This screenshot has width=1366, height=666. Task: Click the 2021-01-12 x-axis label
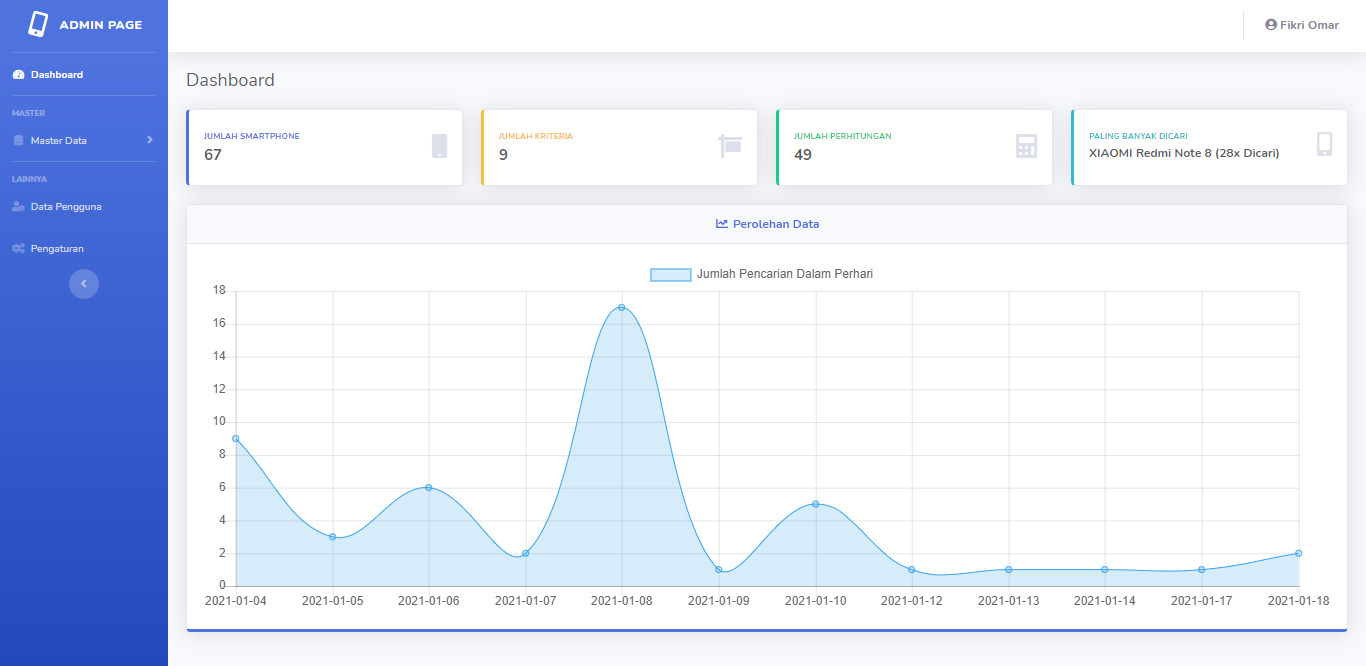912,601
